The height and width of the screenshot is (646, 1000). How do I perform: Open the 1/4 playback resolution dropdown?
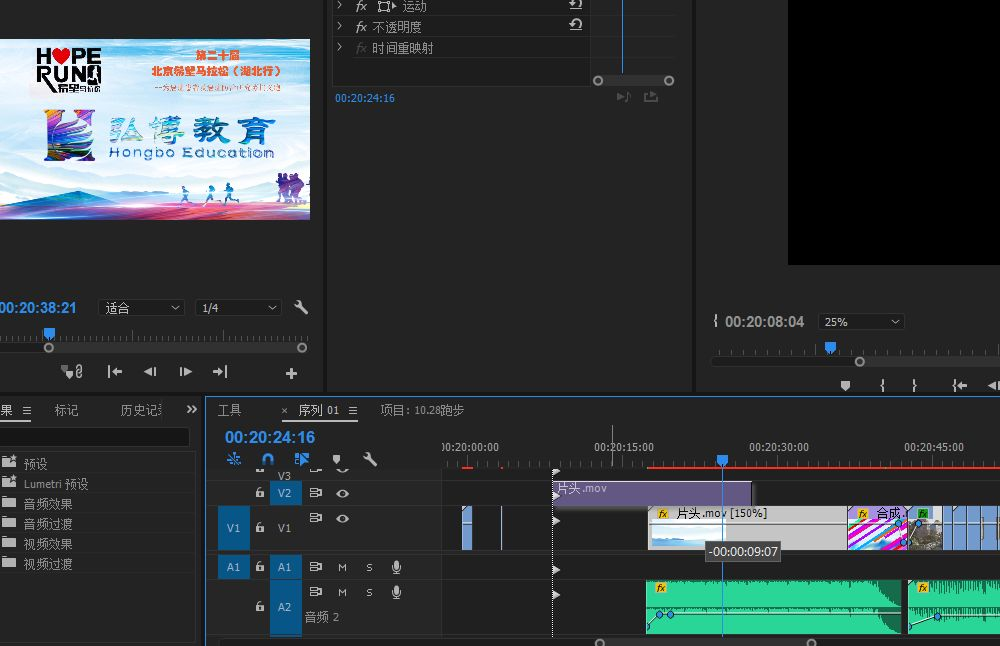[x=239, y=308]
